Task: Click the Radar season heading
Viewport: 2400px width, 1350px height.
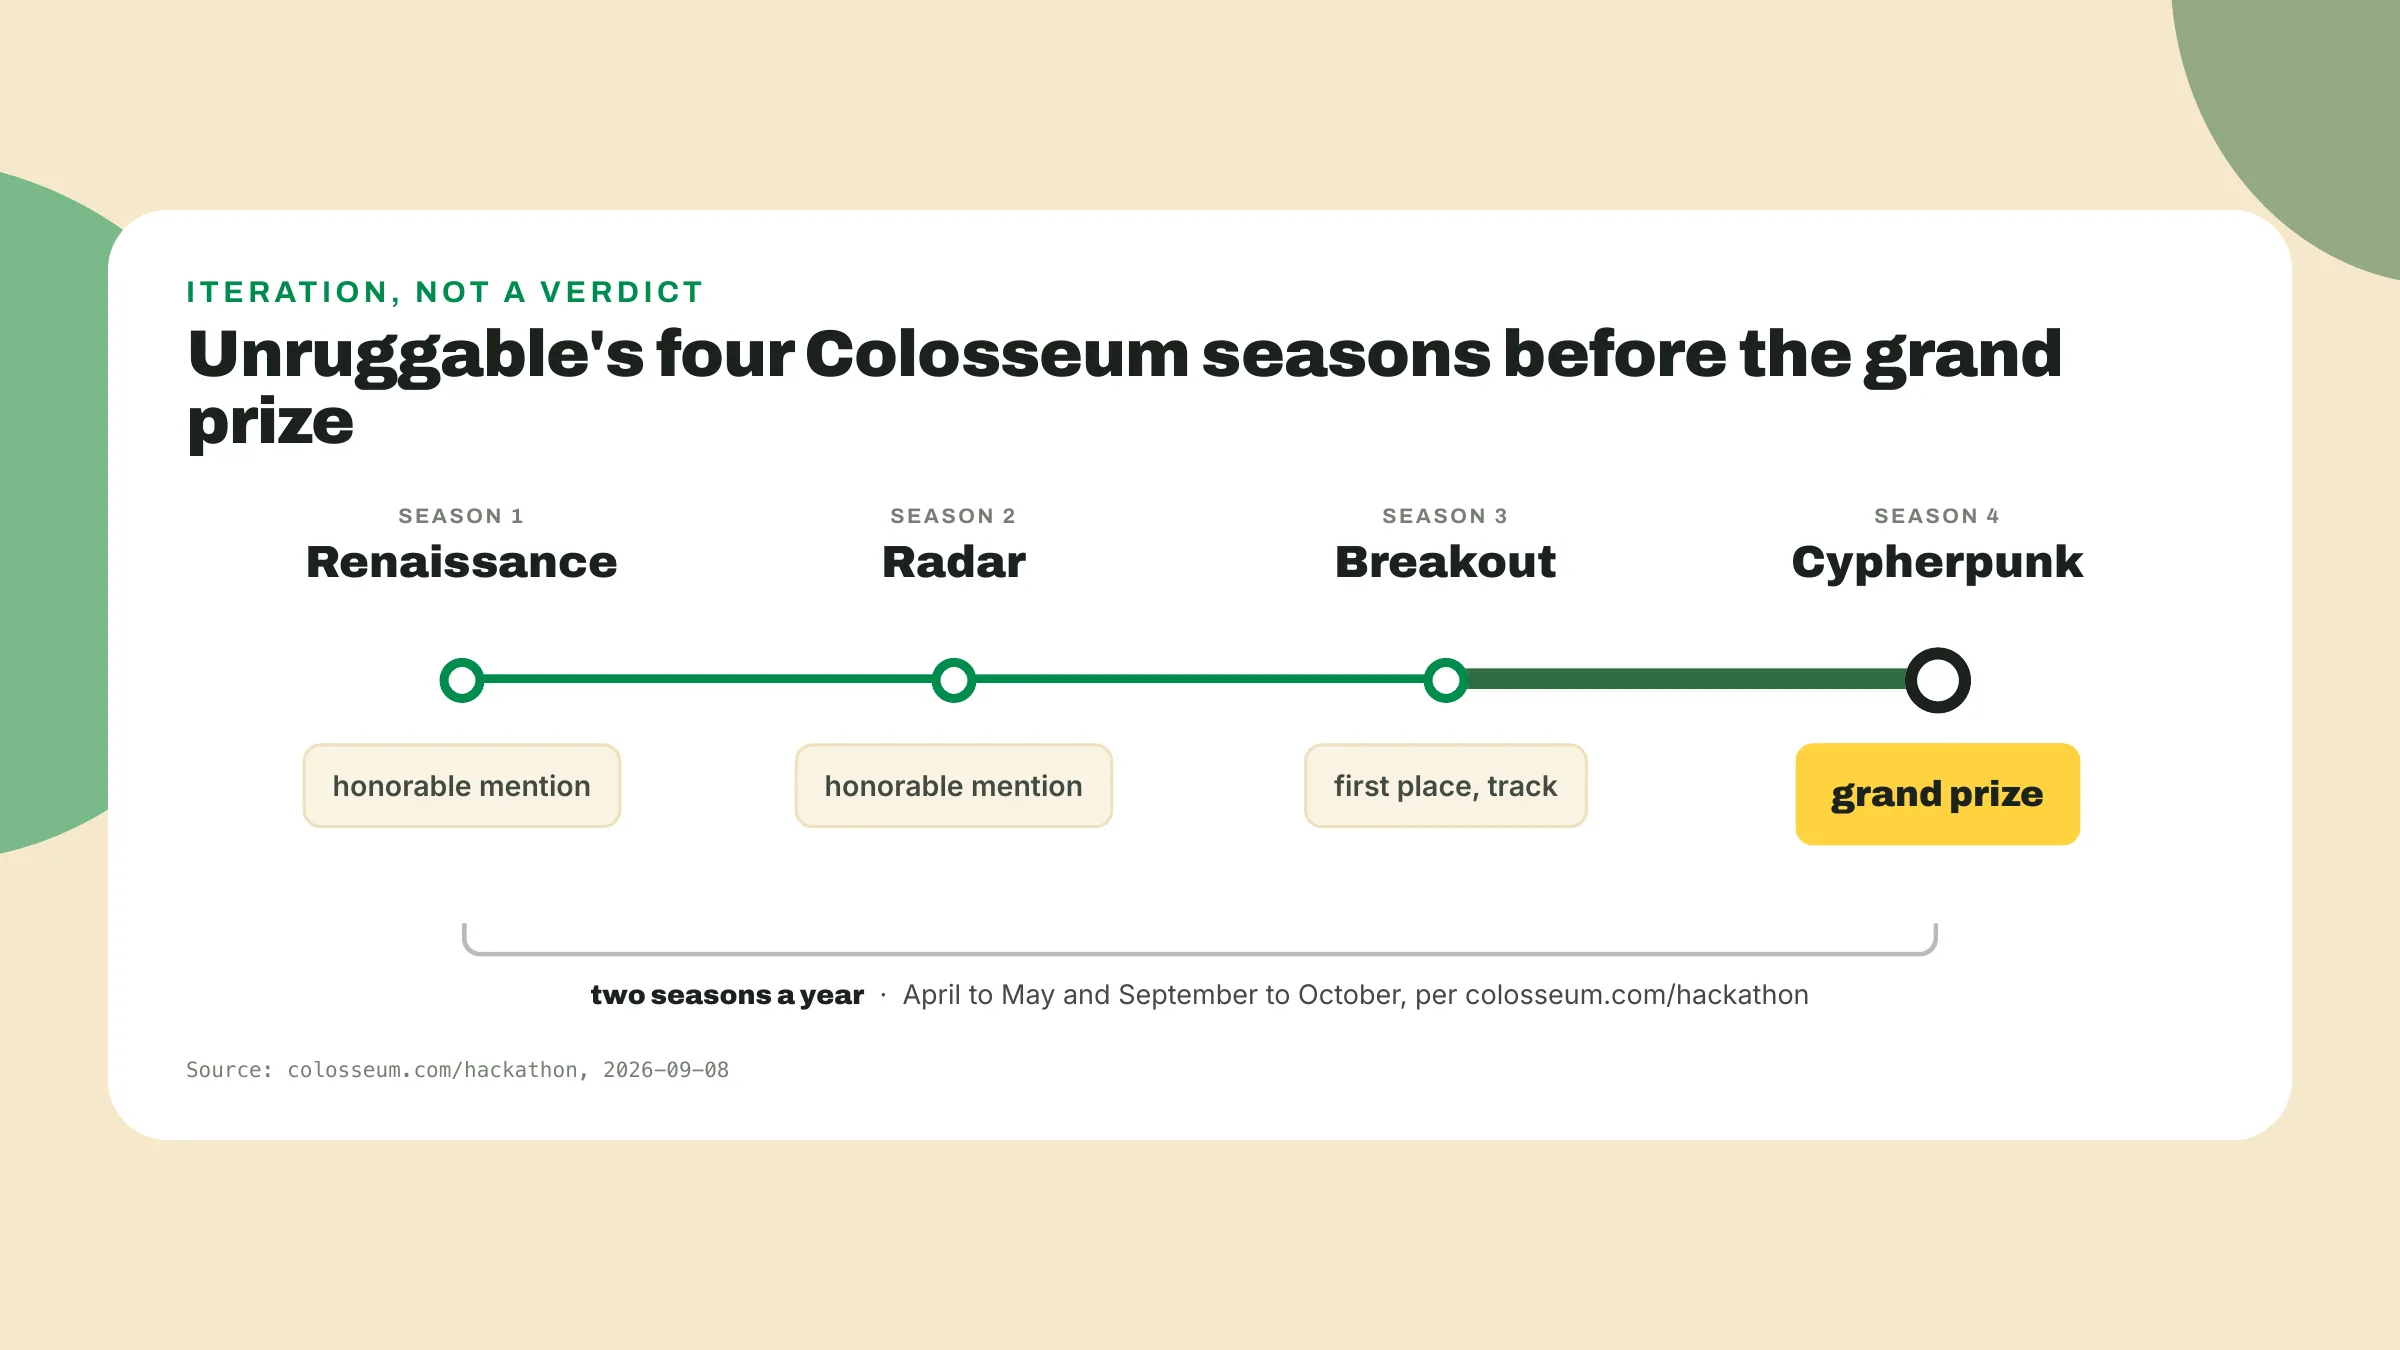Action: (954, 562)
